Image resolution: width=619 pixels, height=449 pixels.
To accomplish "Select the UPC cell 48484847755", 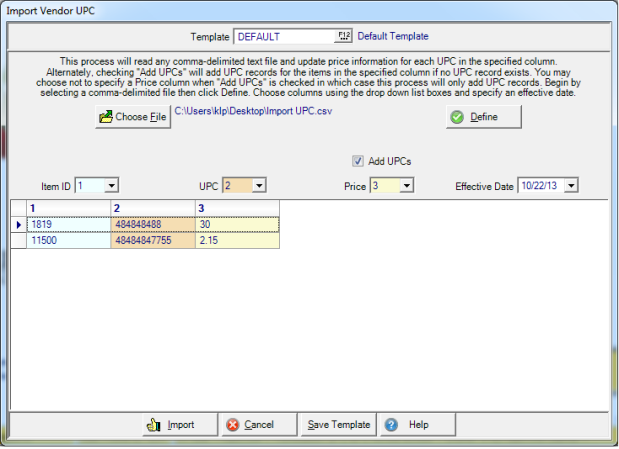I will [x=152, y=241].
